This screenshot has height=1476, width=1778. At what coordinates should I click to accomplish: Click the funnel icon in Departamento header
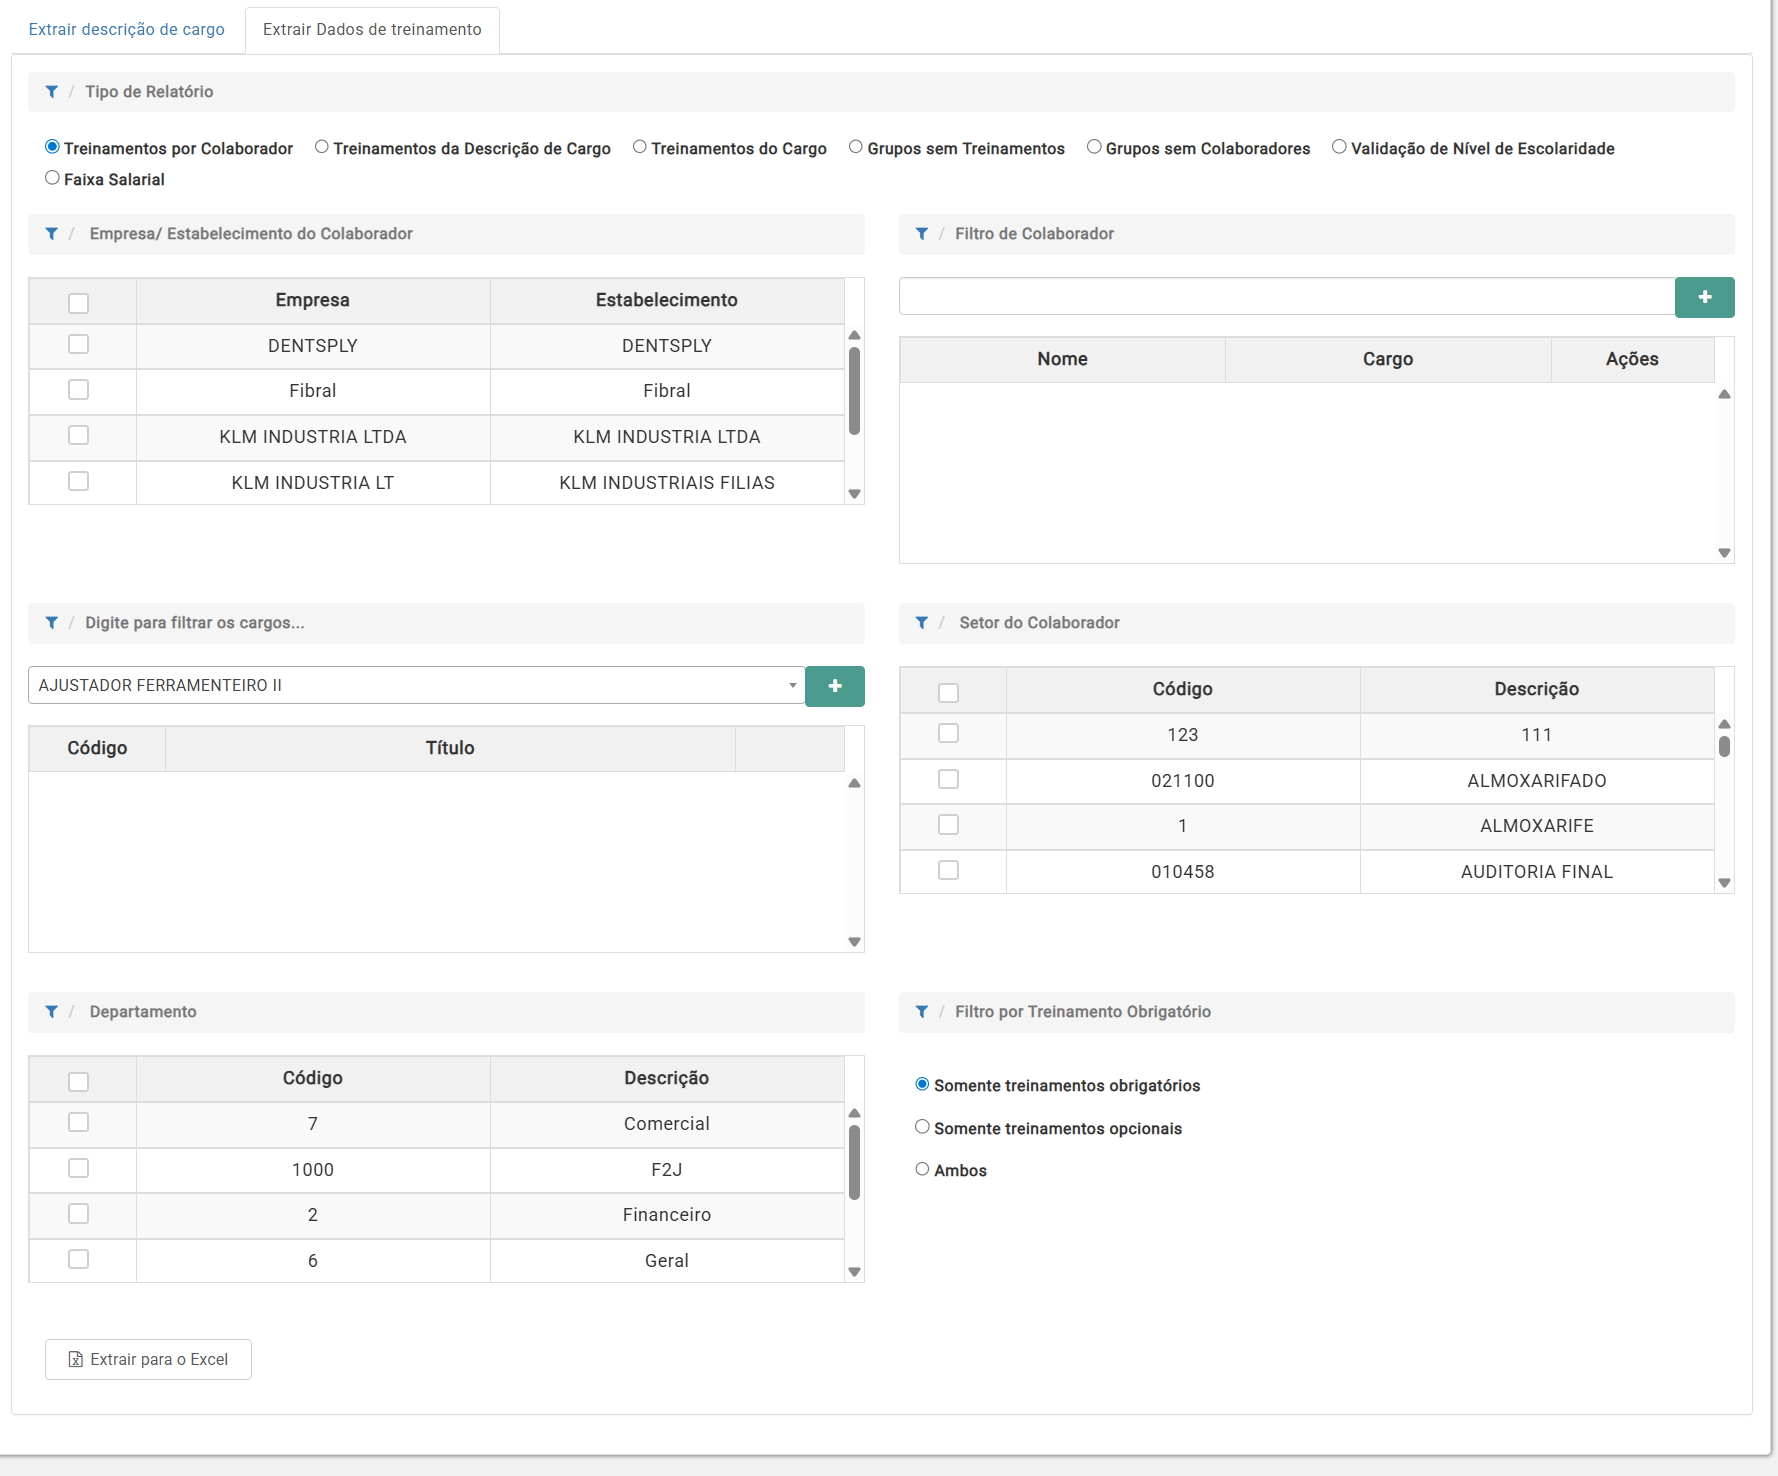pyautogui.click(x=52, y=1012)
